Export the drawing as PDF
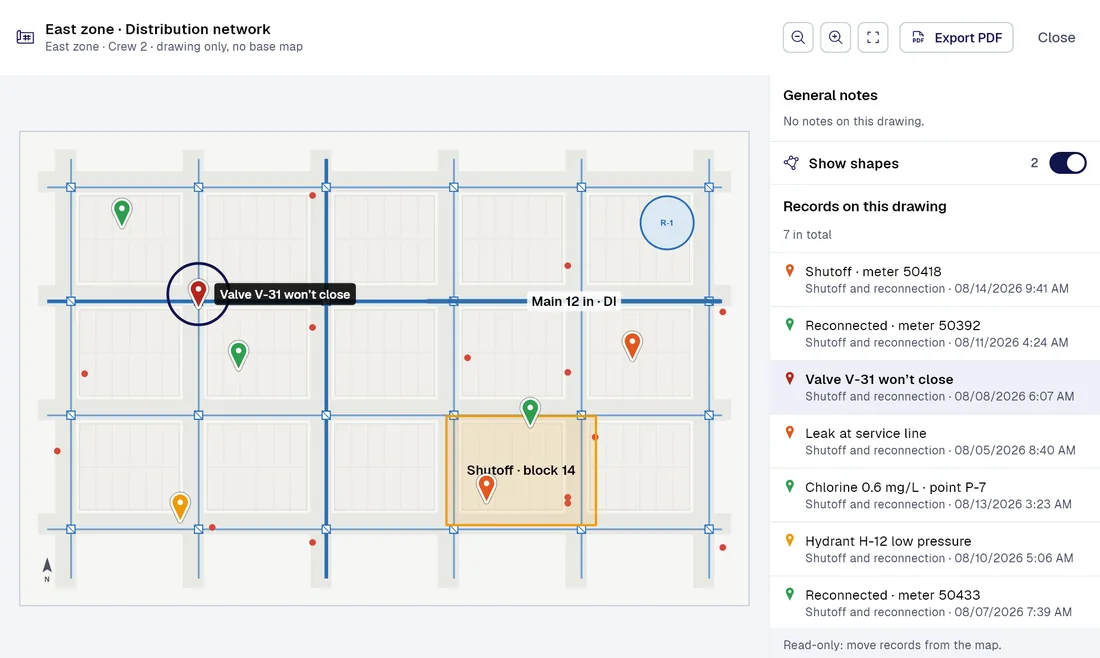 [x=956, y=37]
